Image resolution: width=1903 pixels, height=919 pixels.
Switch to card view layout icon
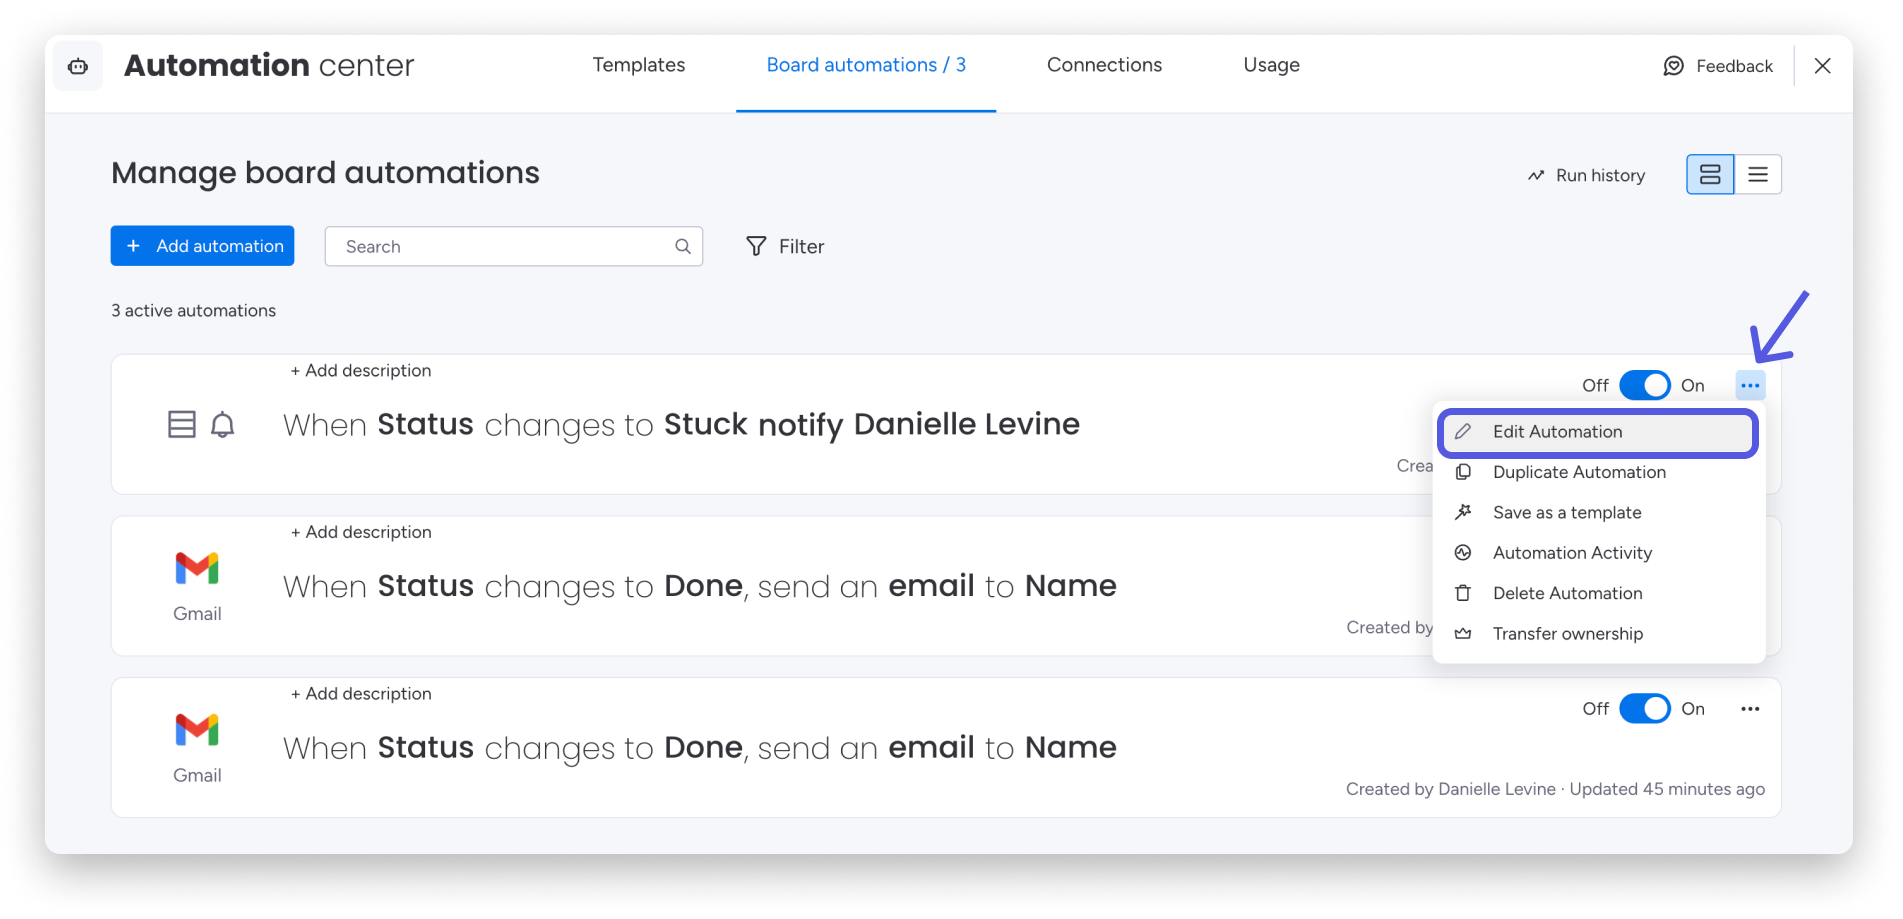tap(1710, 175)
